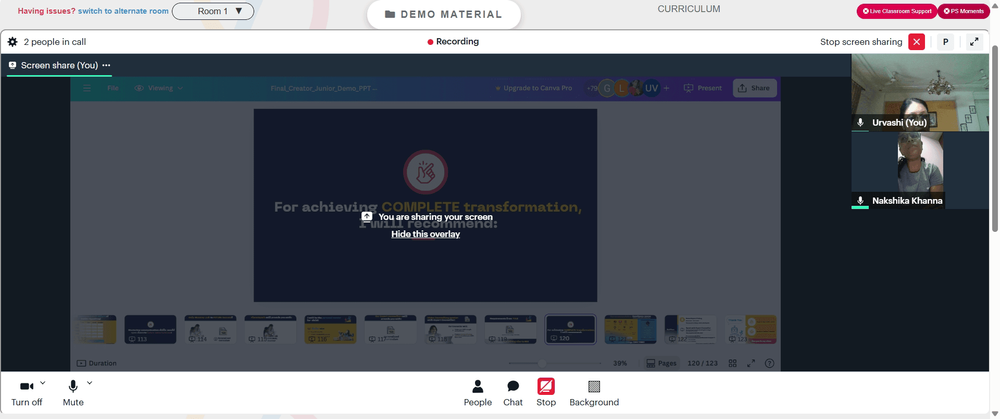Open Canva File menu
Screen dimensions: 1000x419
(113, 88)
